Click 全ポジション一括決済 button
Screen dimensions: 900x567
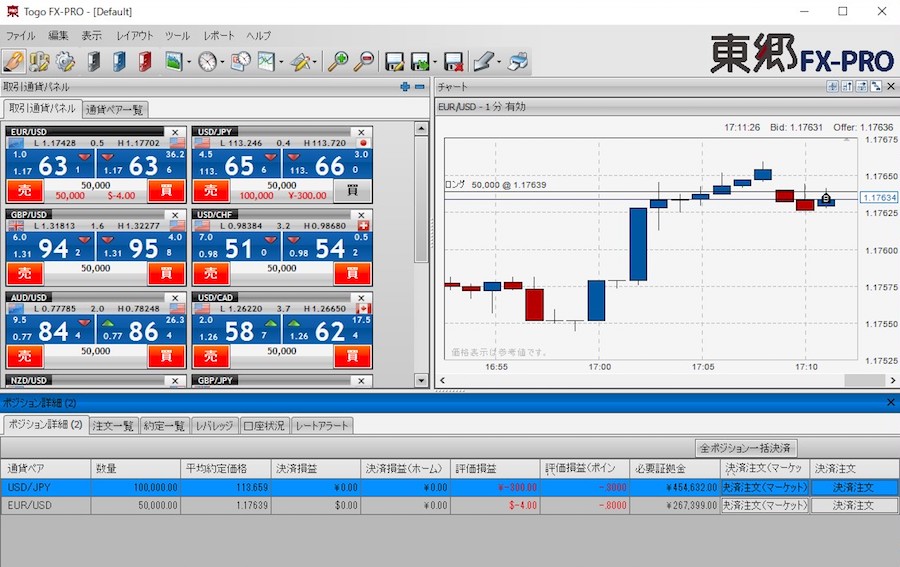tap(745, 448)
